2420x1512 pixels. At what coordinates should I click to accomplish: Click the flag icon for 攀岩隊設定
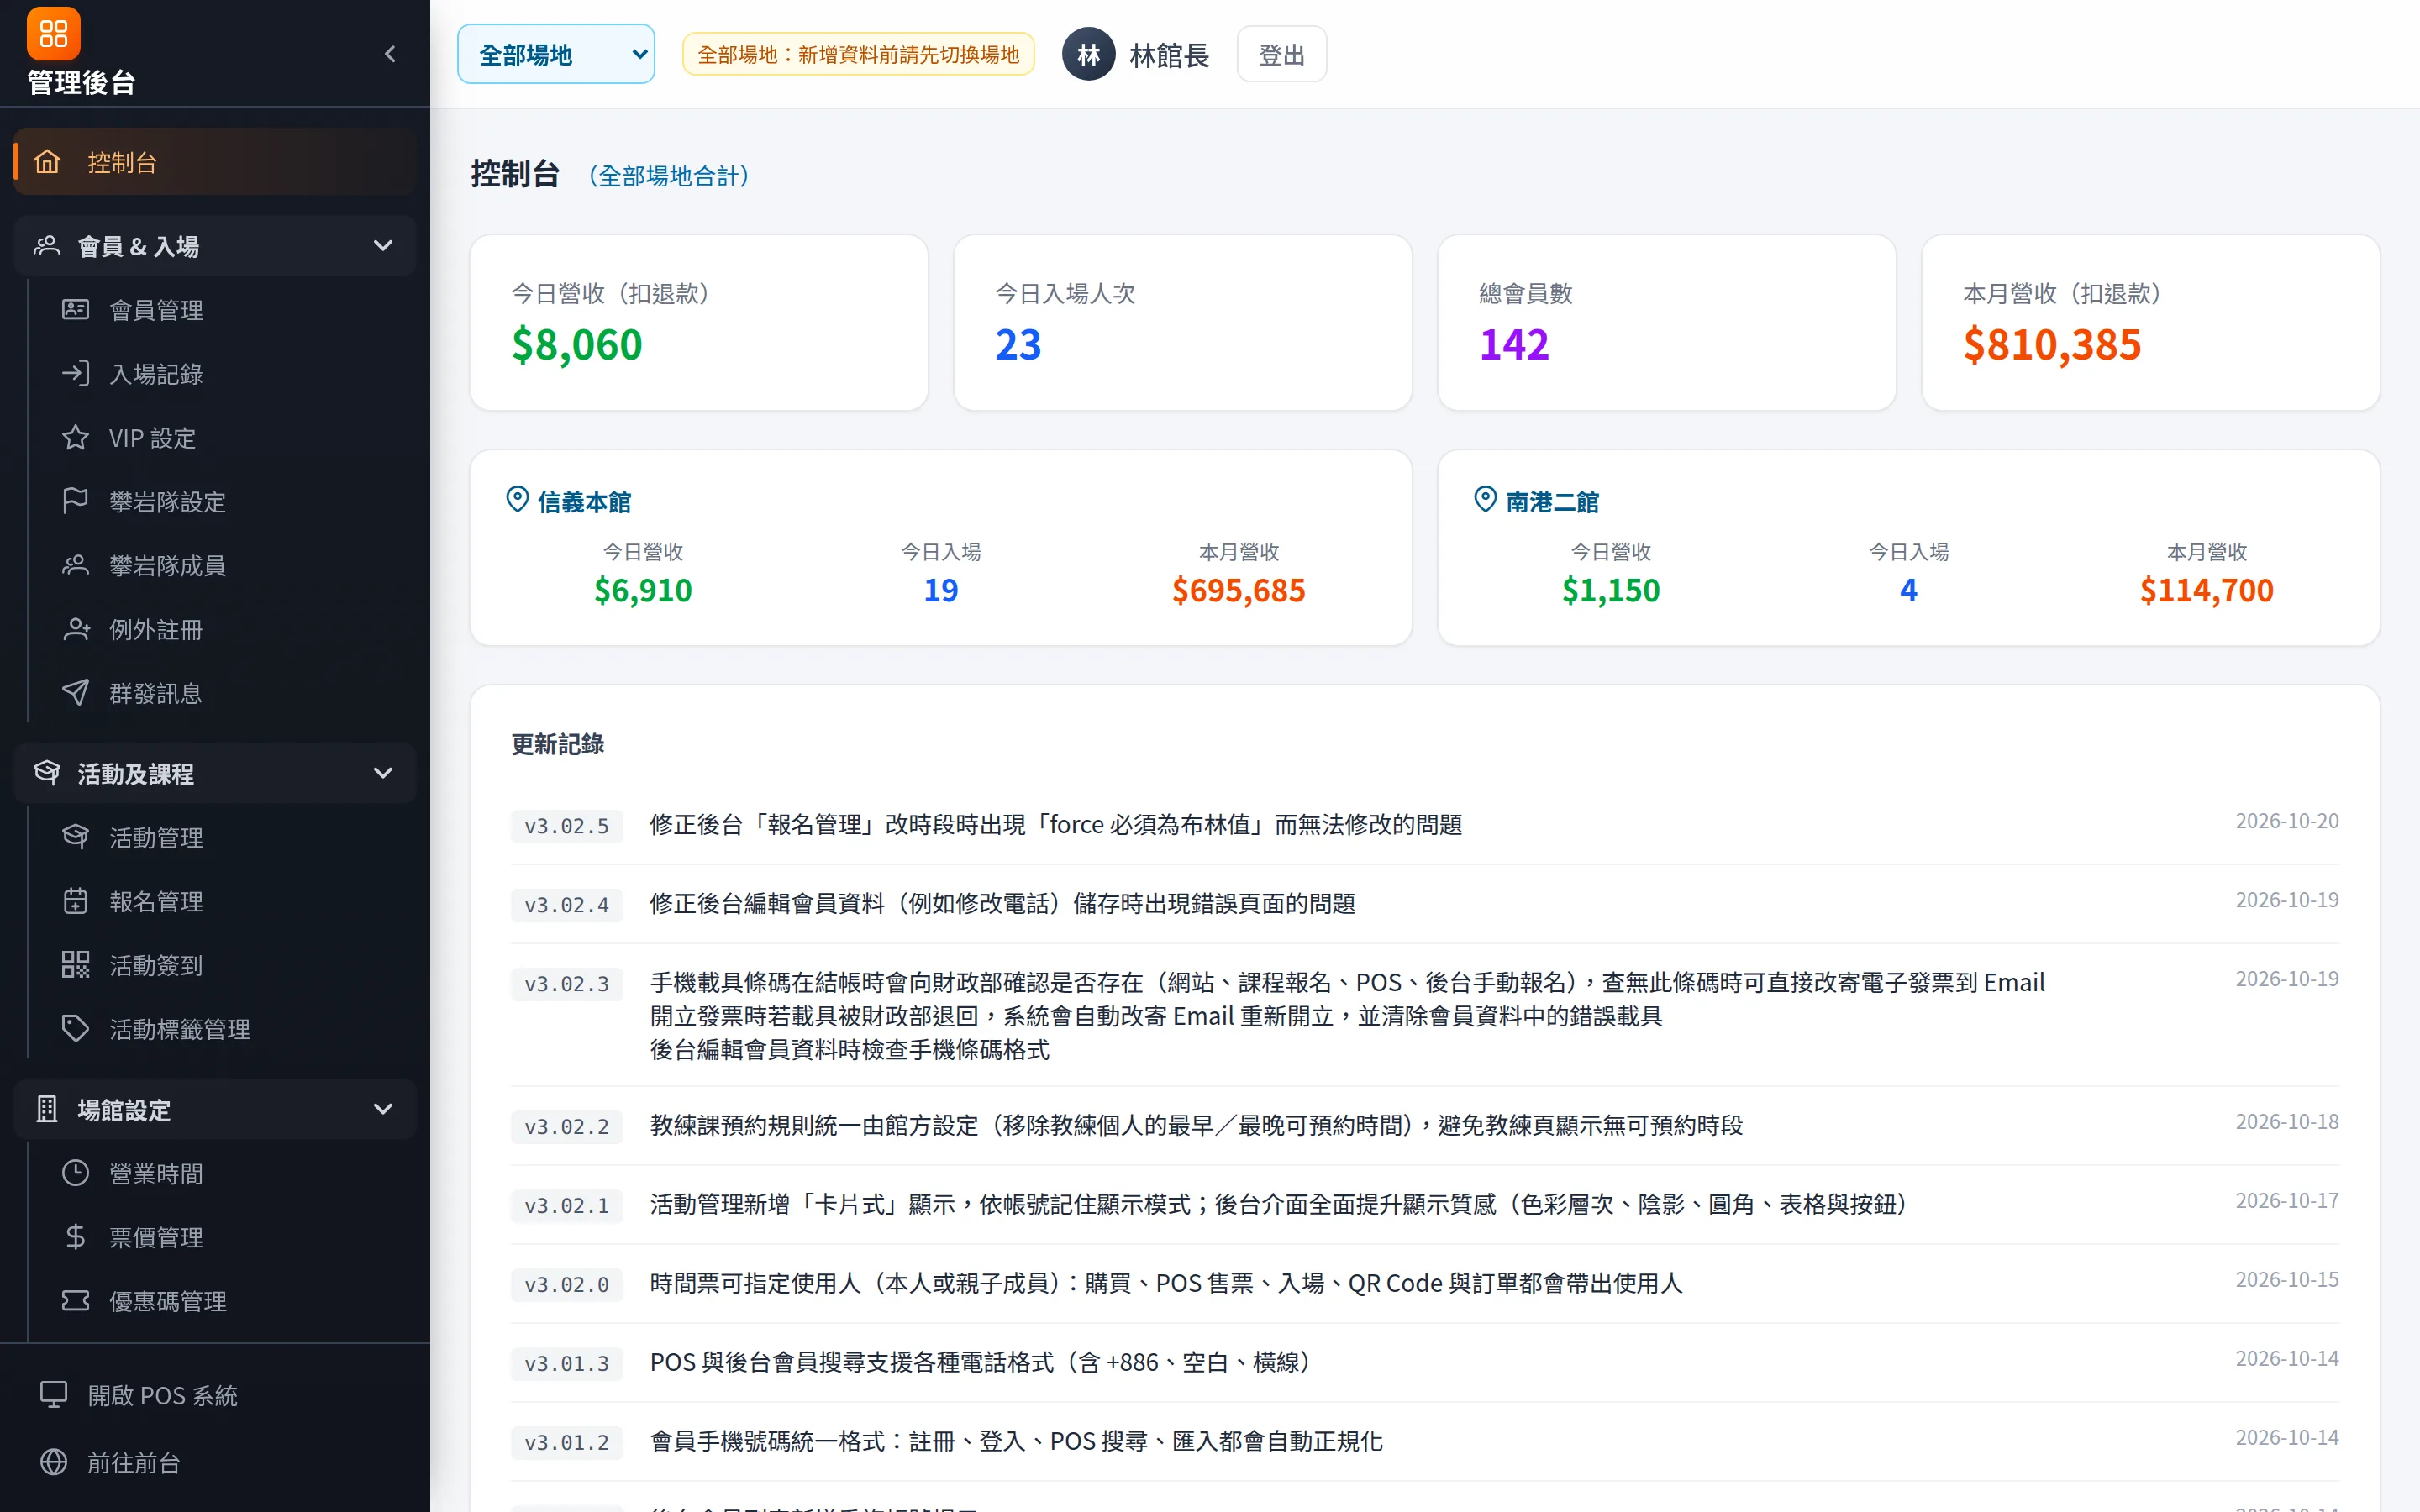pyautogui.click(x=75, y=501)
